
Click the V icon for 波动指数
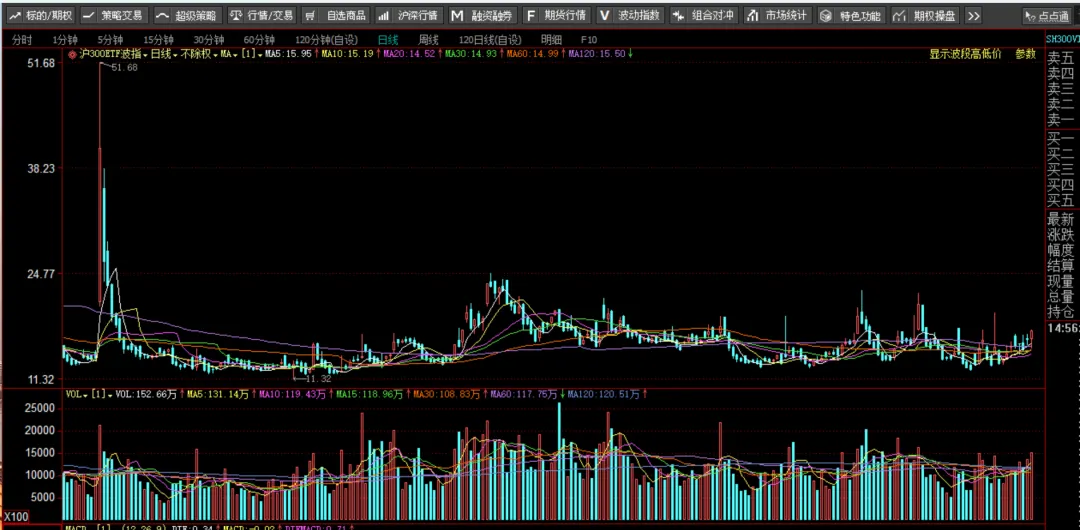pyautogui.click(x=603, y=15)
